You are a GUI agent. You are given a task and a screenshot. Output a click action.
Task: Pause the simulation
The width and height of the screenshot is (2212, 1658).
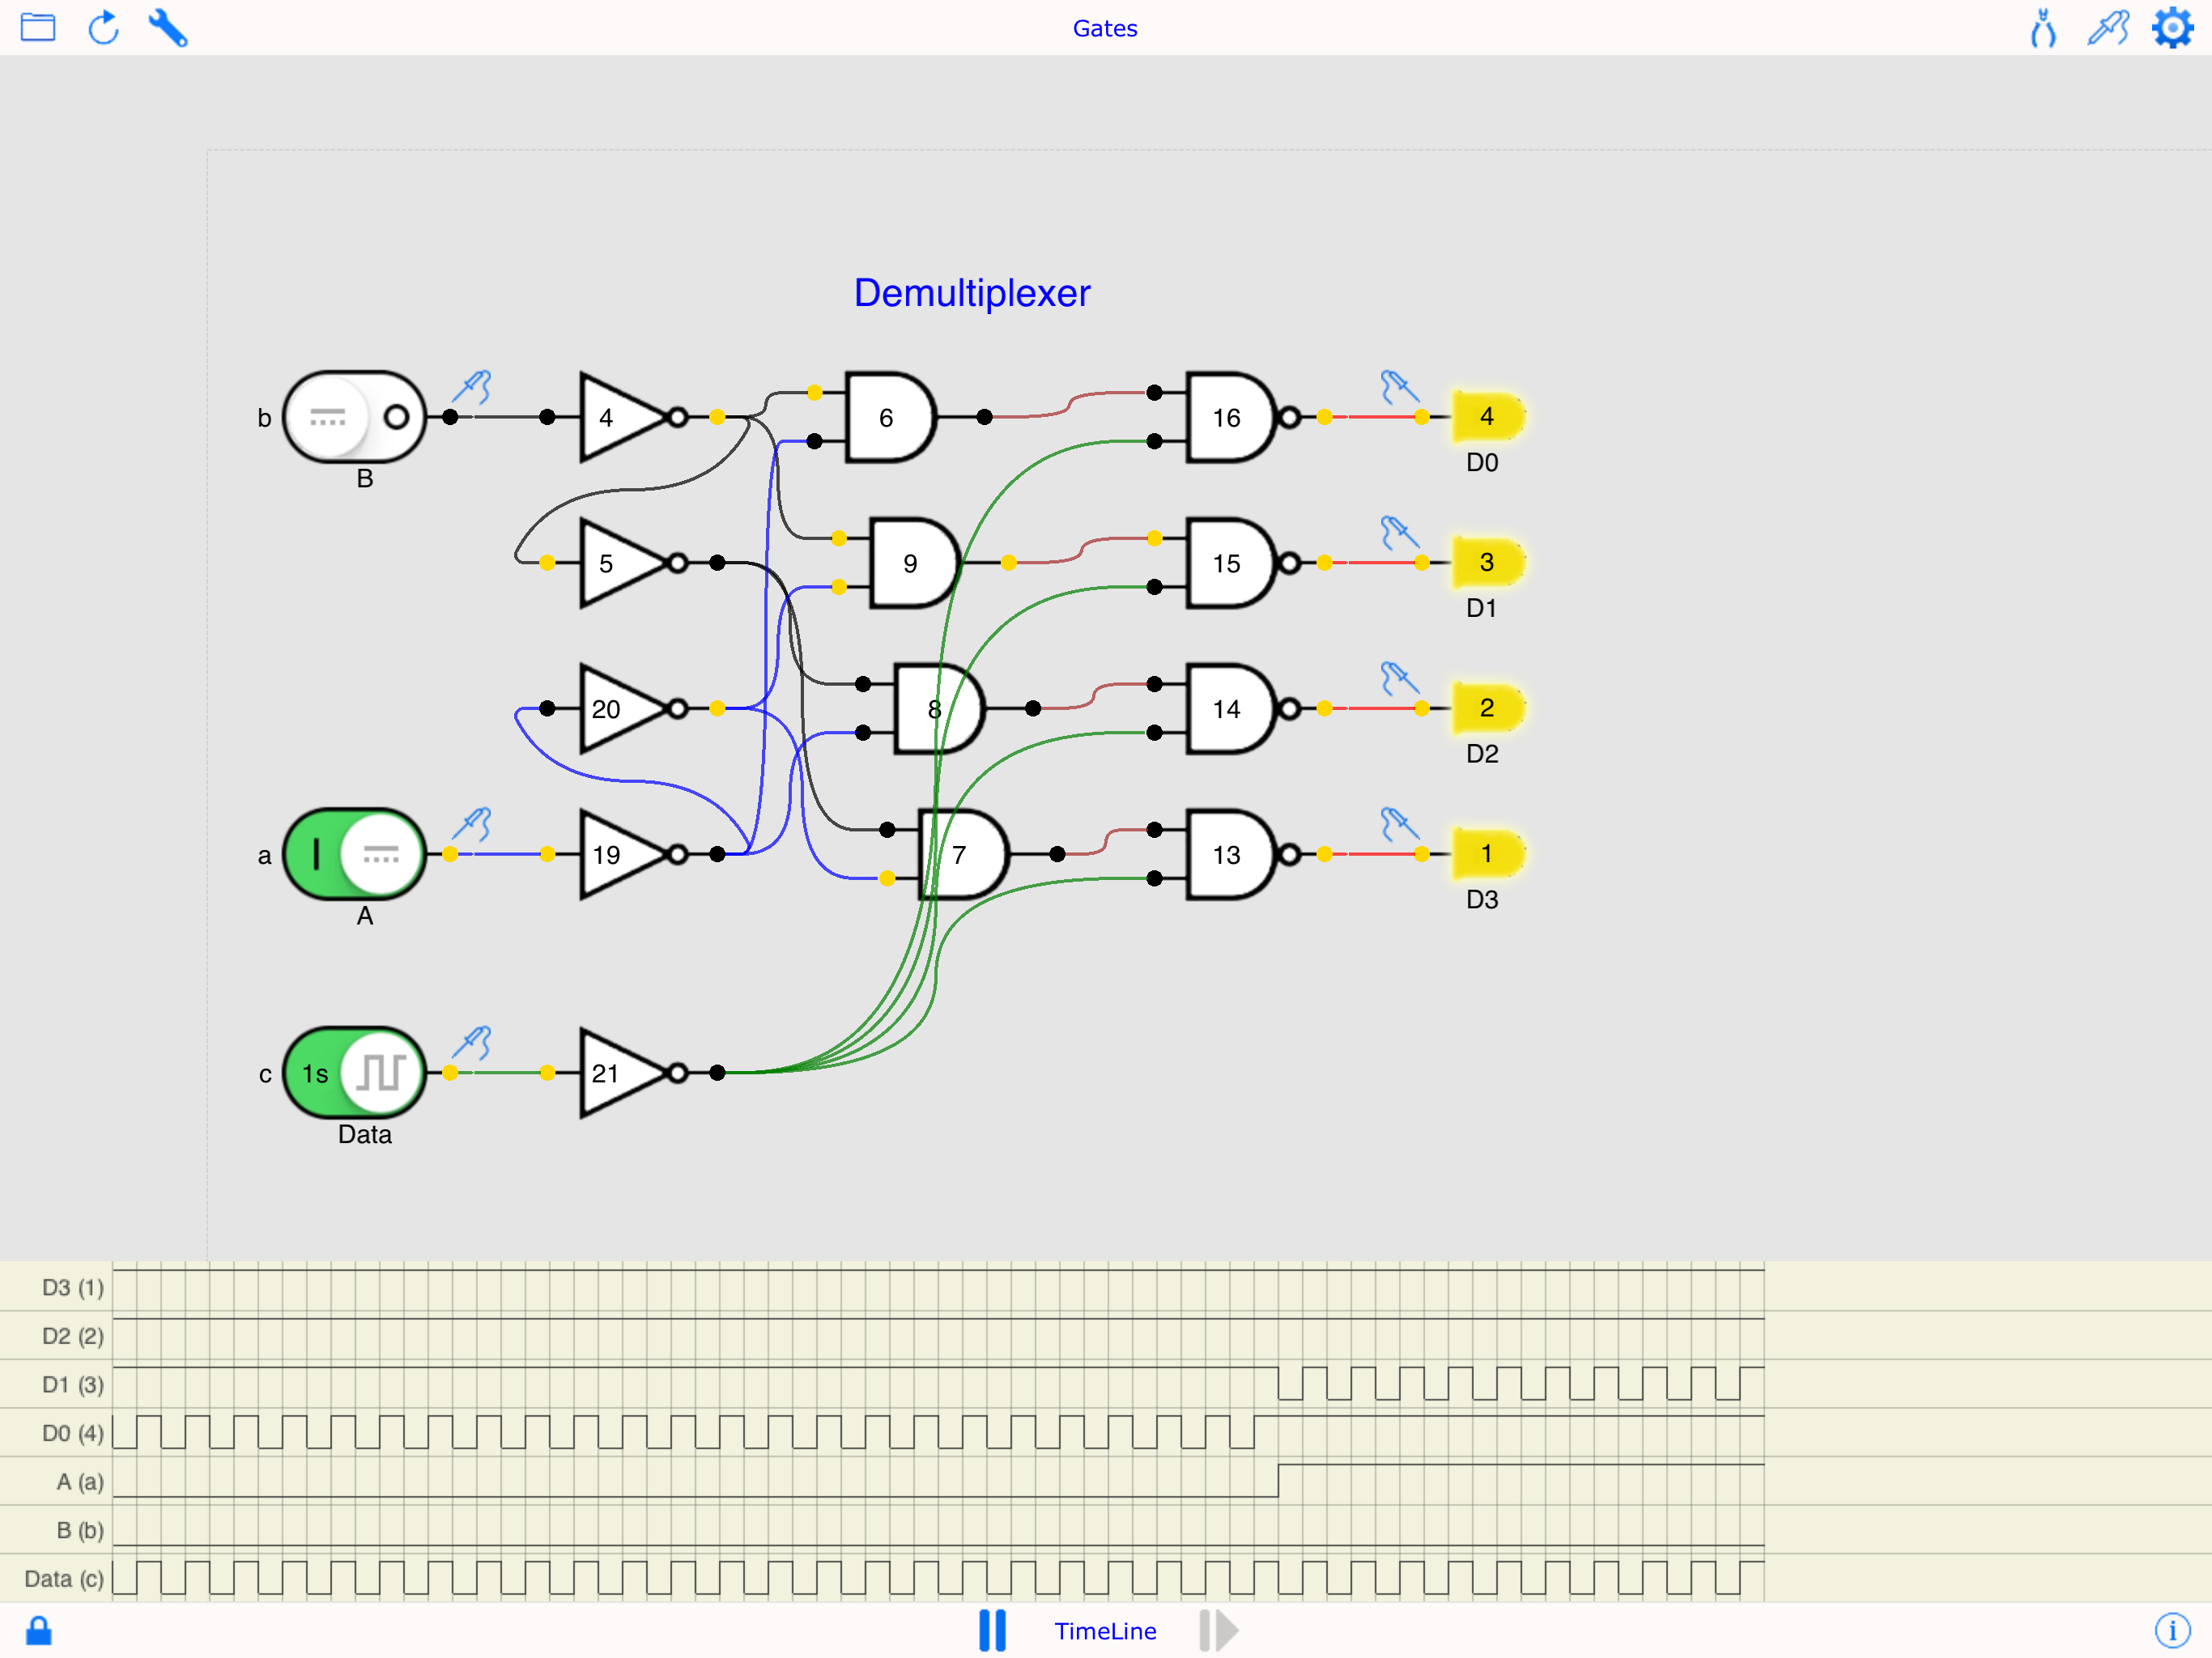click(x=992, y=1630)
